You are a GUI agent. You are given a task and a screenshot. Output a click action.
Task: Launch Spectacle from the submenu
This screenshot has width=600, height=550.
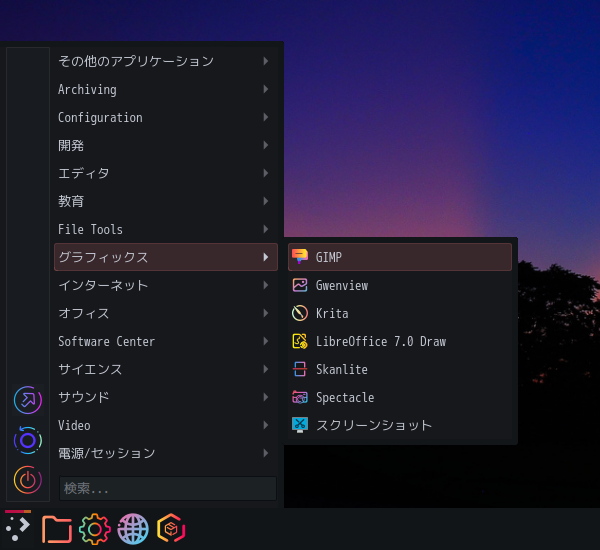(x=400, y=397)
